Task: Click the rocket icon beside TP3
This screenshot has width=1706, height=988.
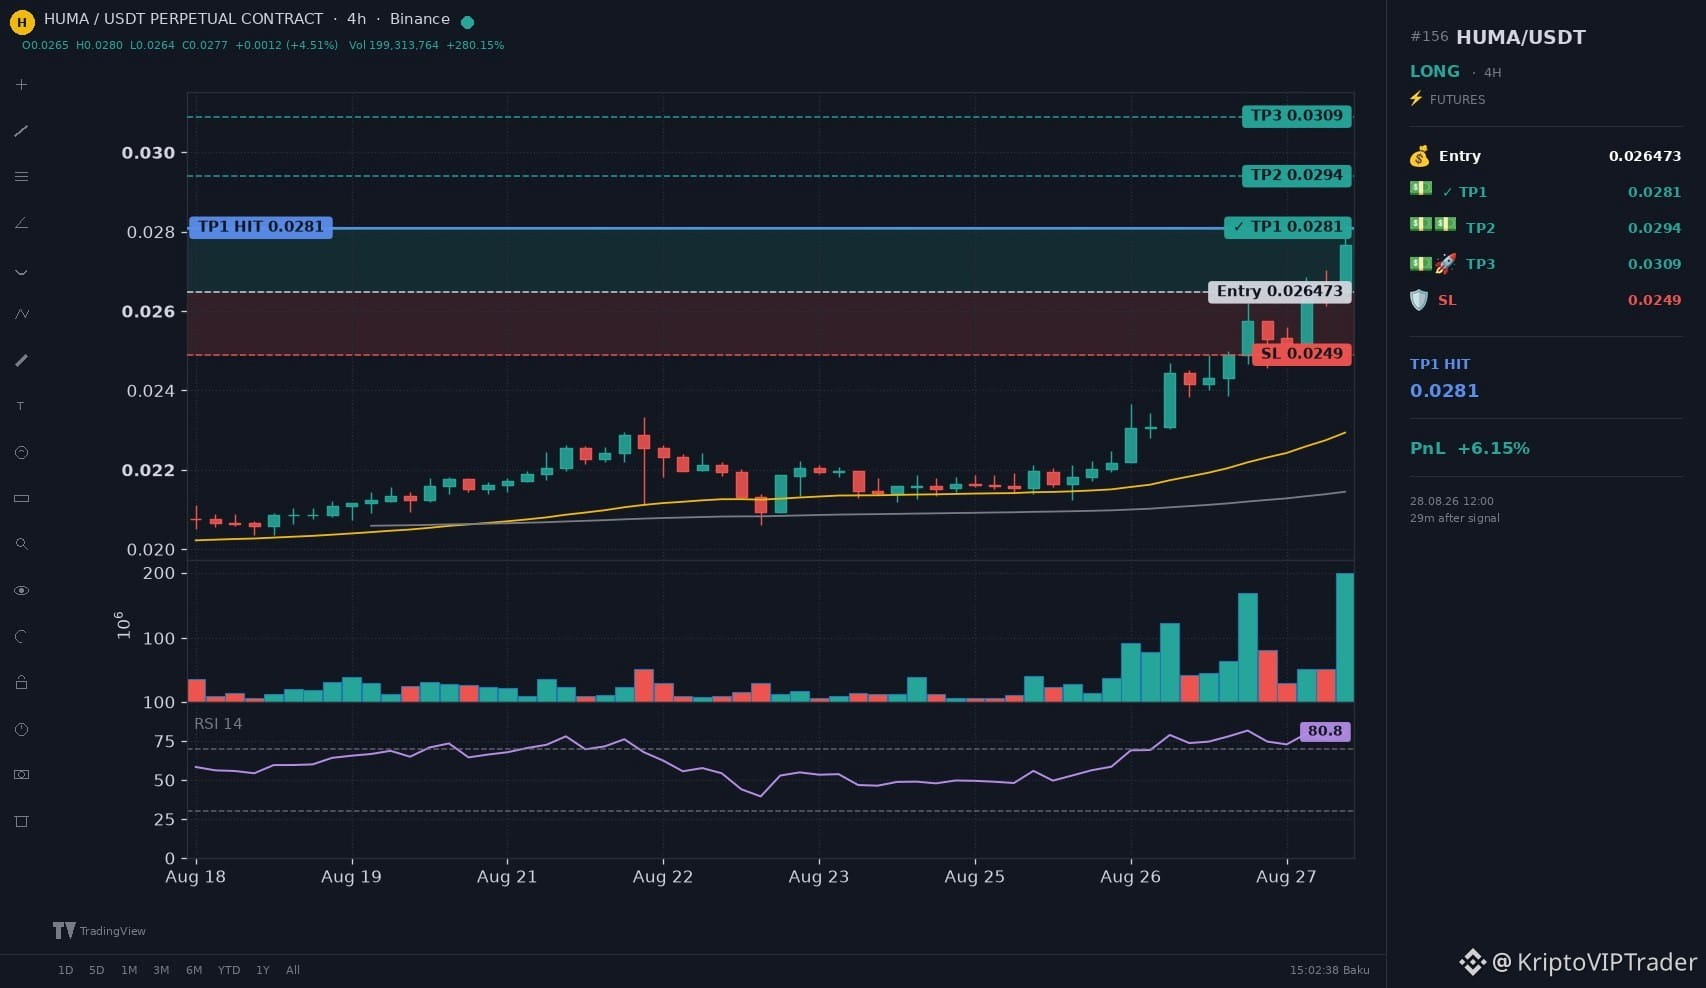Action: point(1446,264)
